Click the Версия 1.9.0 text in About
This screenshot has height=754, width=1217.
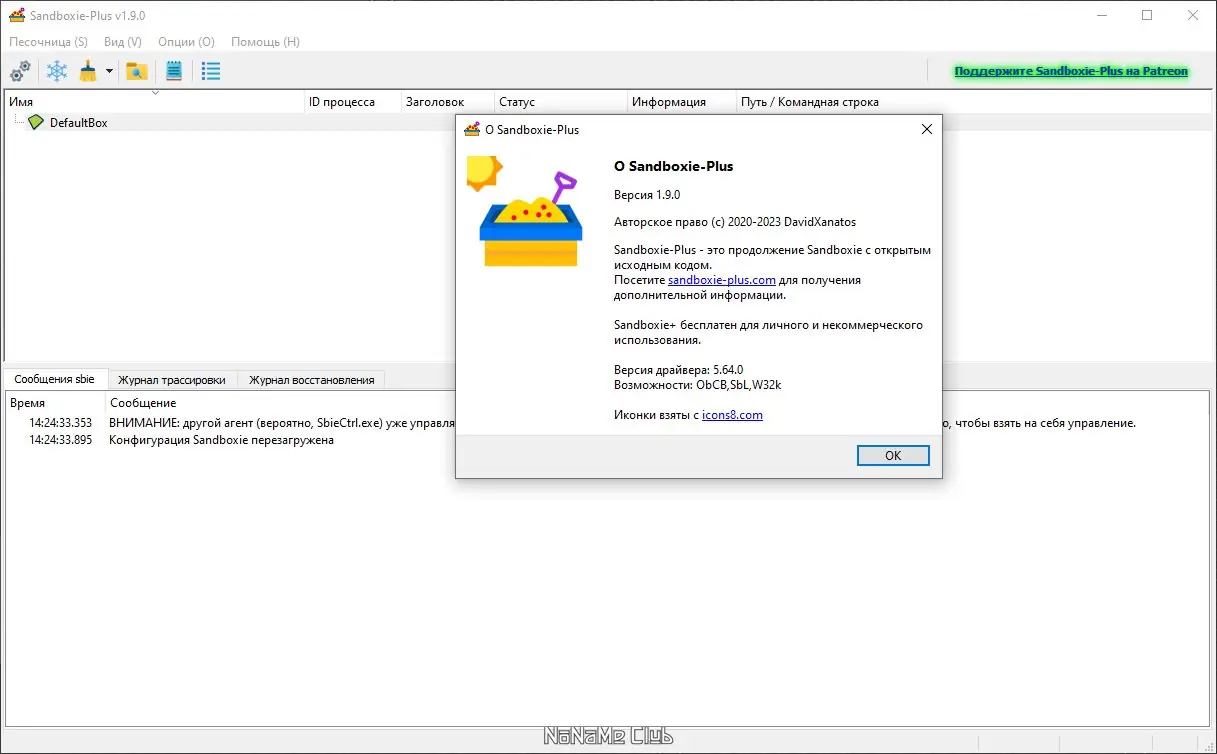click(646, 194)
